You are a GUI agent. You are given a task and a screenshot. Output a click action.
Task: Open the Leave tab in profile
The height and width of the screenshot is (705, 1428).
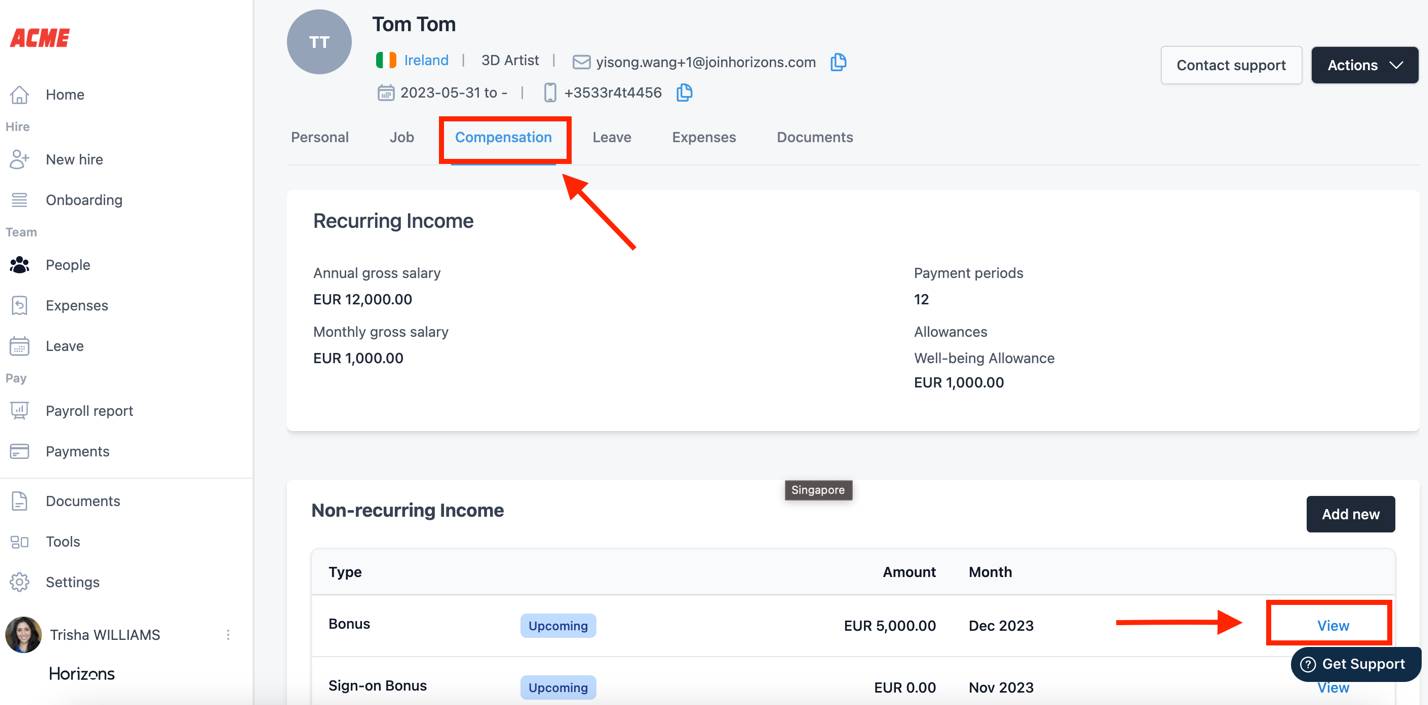(x=611, y=138)
